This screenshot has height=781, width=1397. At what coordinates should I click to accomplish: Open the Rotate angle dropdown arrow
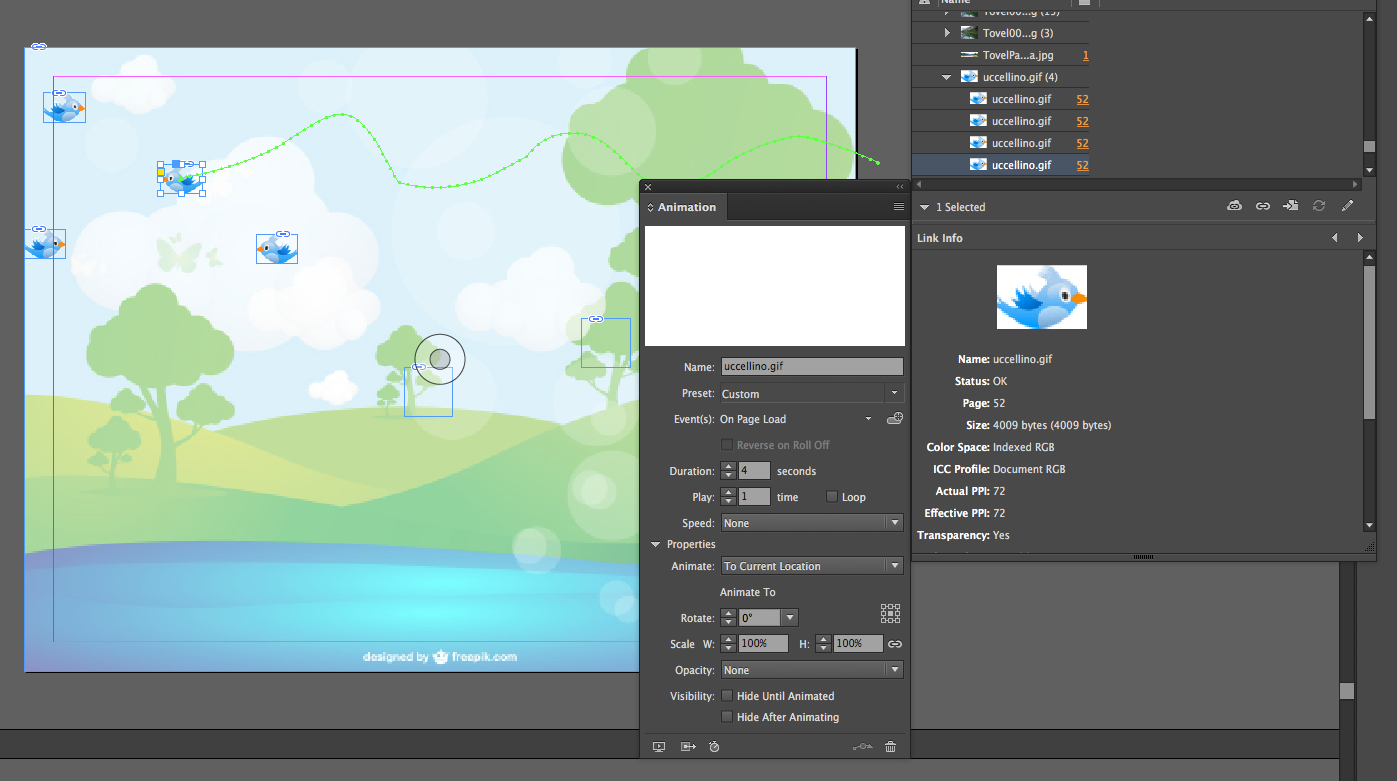pos(790,618)
